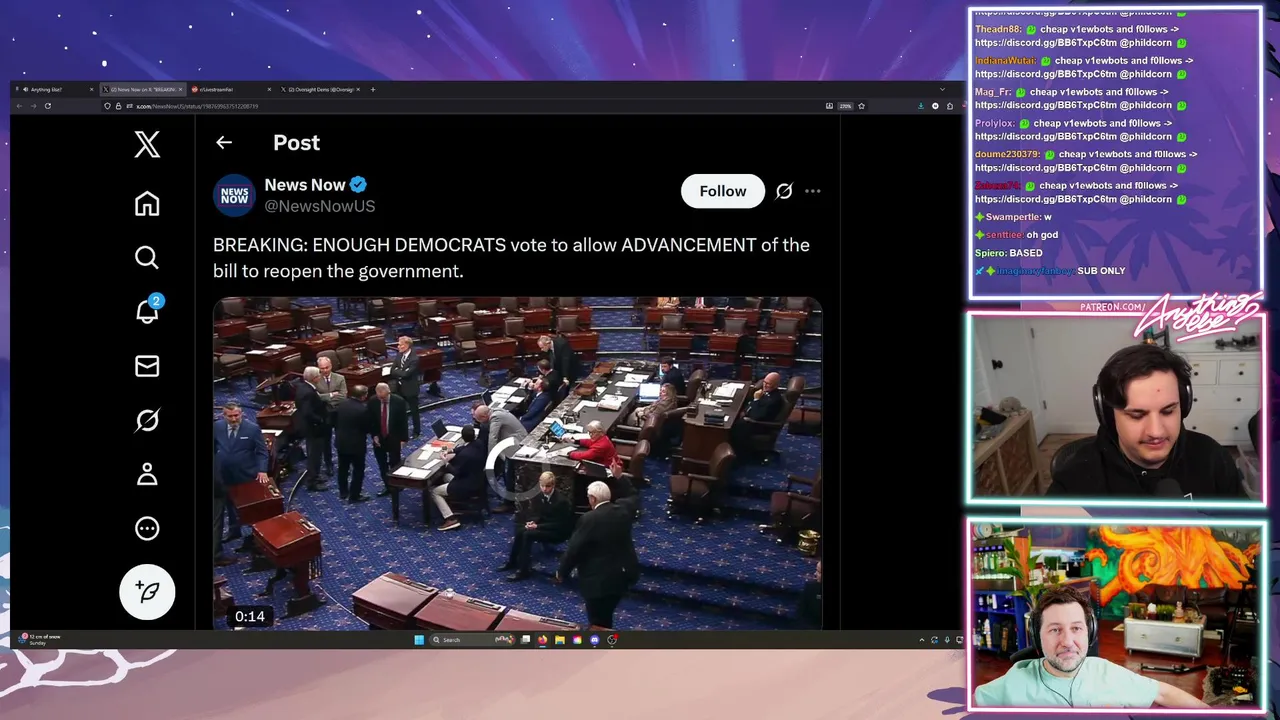Image resolution: width=1280 pixels, height=720 pixels.
Task: Click the @NewsNowUS handle
Action: [x=320, y=206]
